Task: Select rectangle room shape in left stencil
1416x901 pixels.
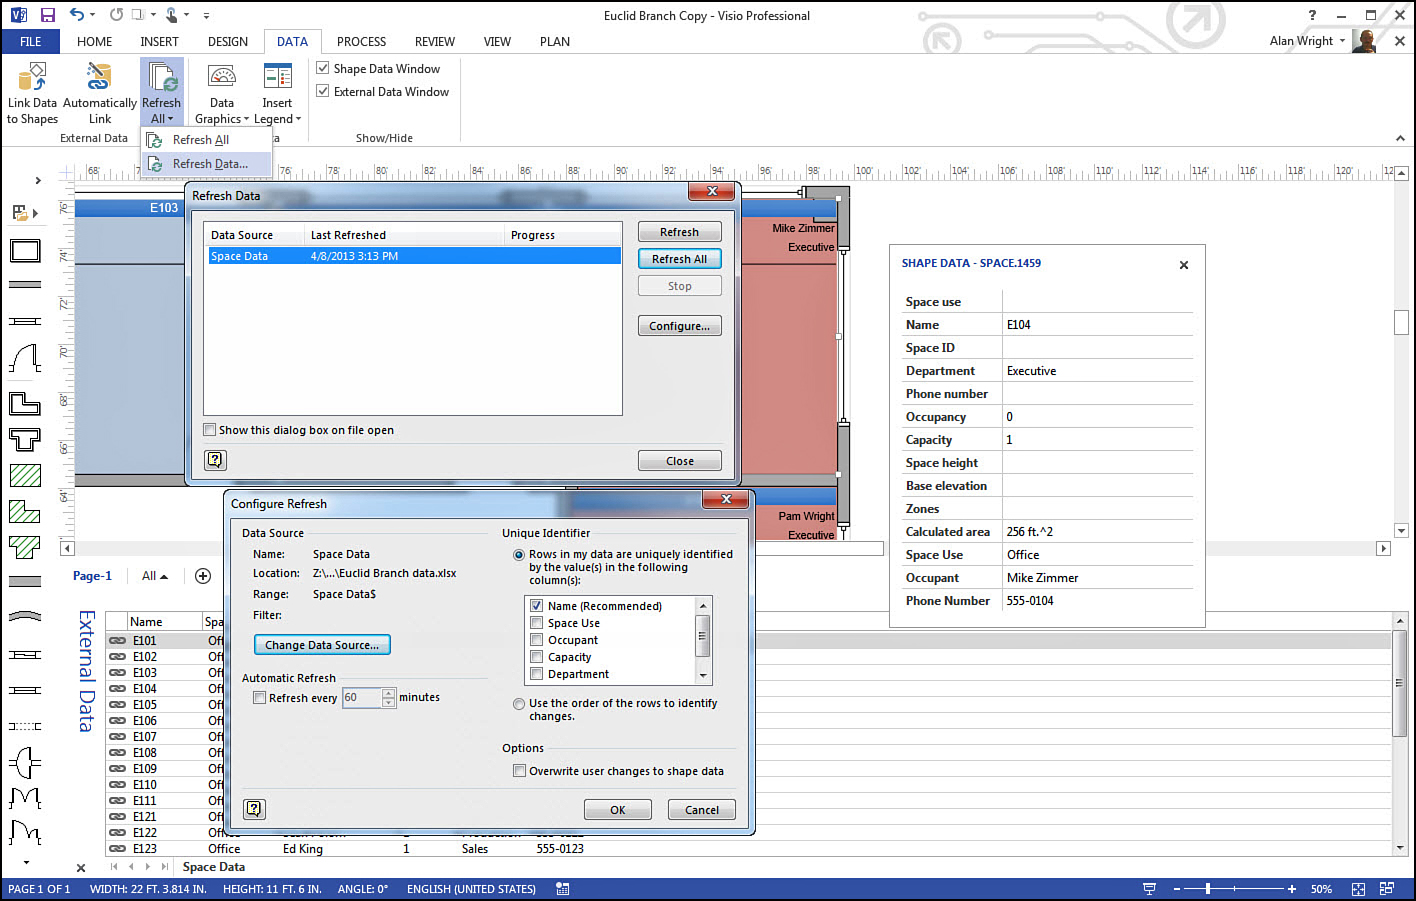Action: click(x=25, y=250)
